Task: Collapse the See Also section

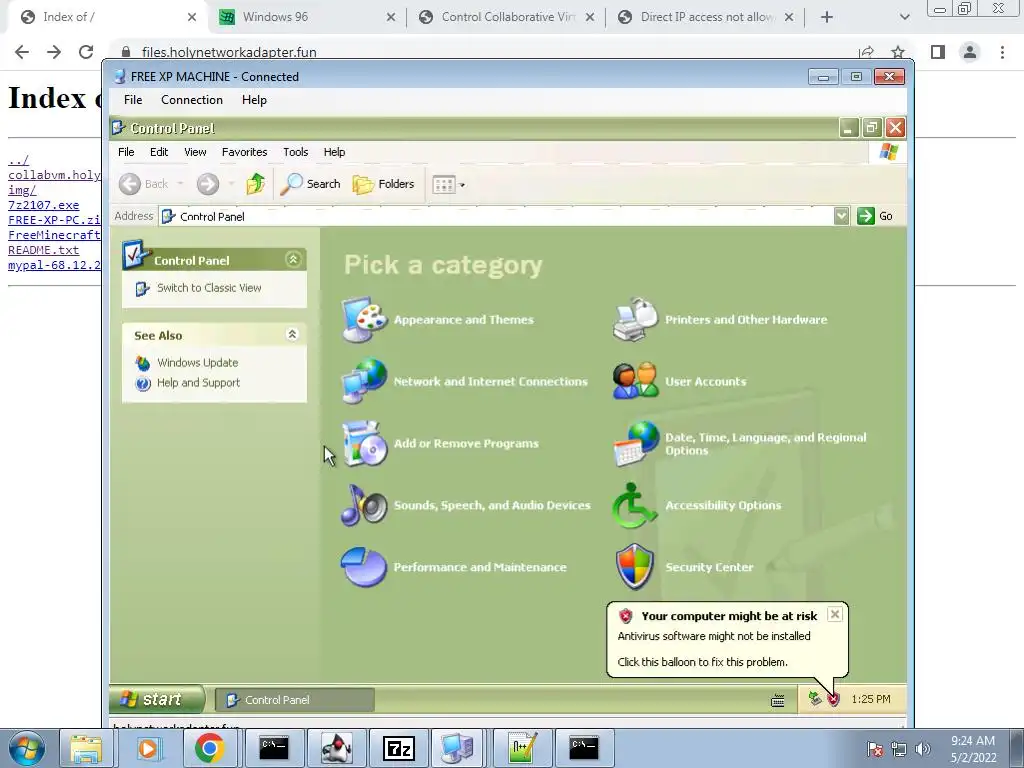Action: tap(293, 334)
